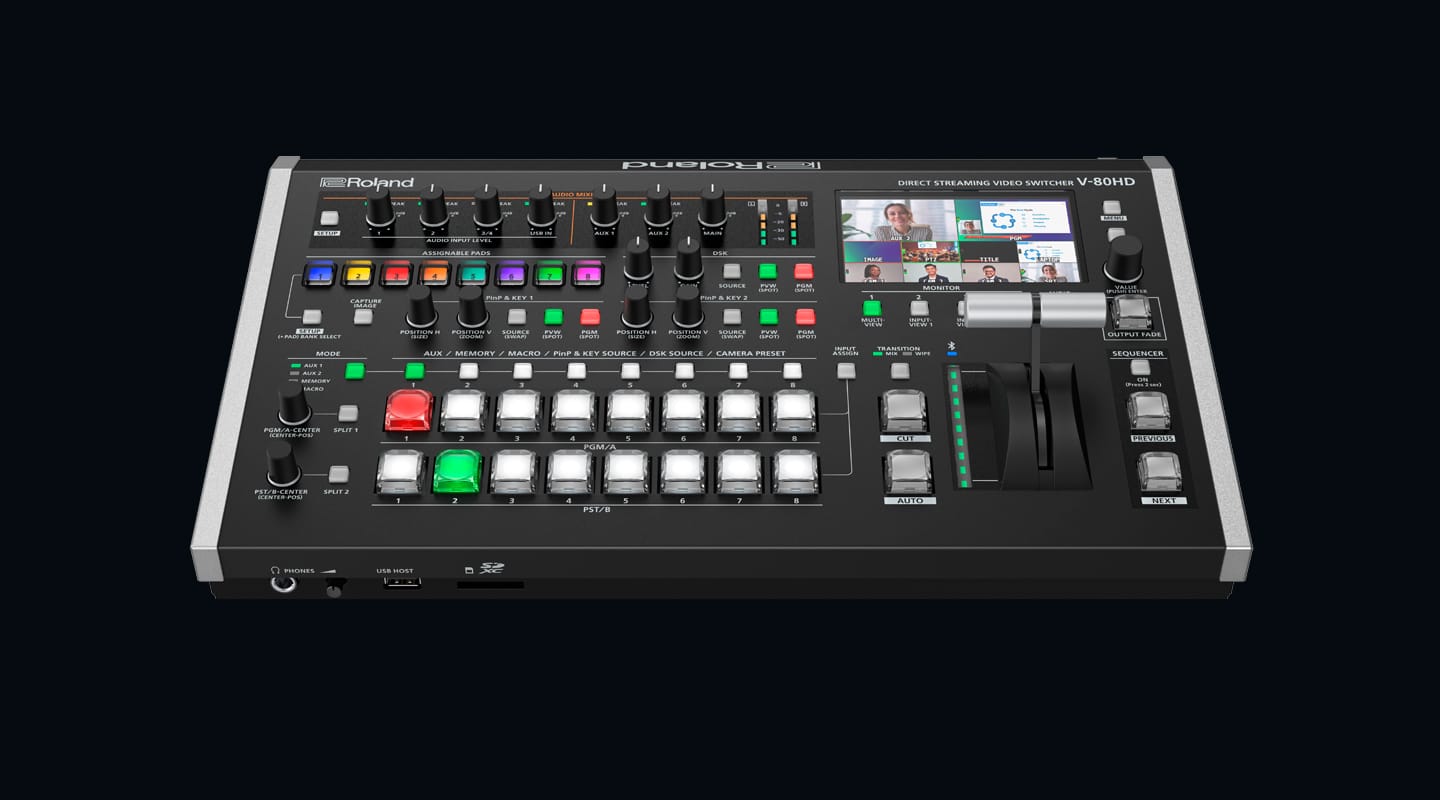Click the VALUE push-enter knob
This screenshot has height=800, width=1440.
[1124, 260]
